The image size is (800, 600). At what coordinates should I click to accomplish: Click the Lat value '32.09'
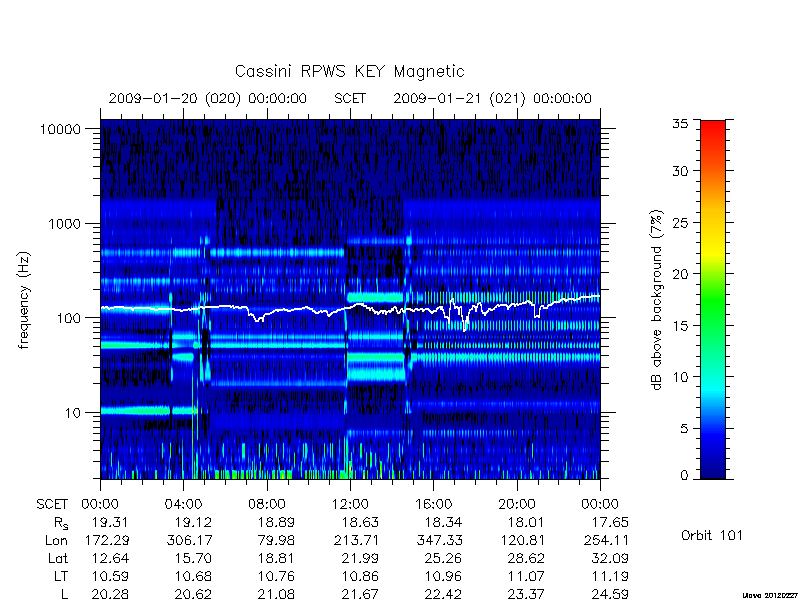(610, 559)
